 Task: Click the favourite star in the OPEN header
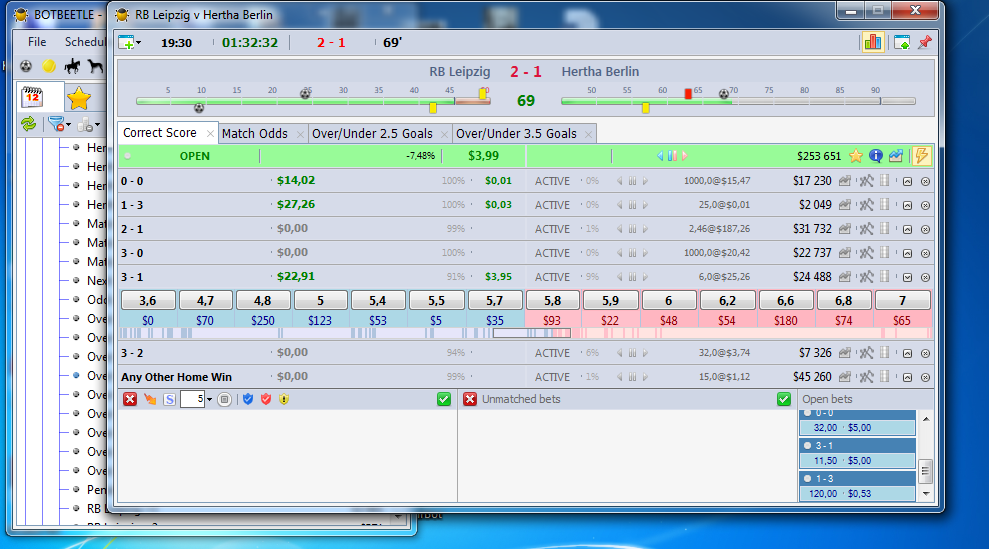(x=855, y=156)
